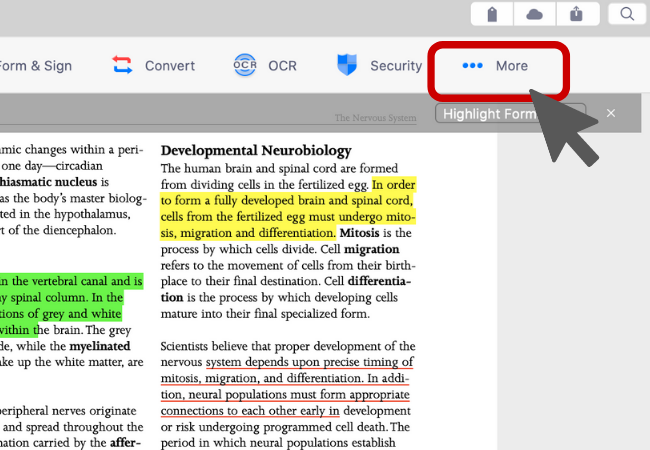Open the Form & Sign tab
650x450 pixels.
coord(36,66)
